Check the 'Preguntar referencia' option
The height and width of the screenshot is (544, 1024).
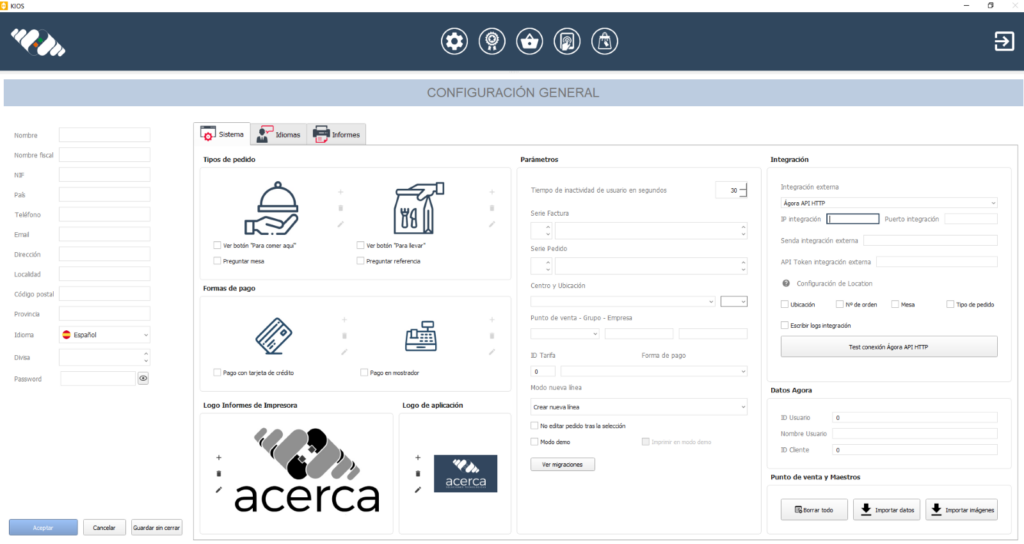point(360,261)
